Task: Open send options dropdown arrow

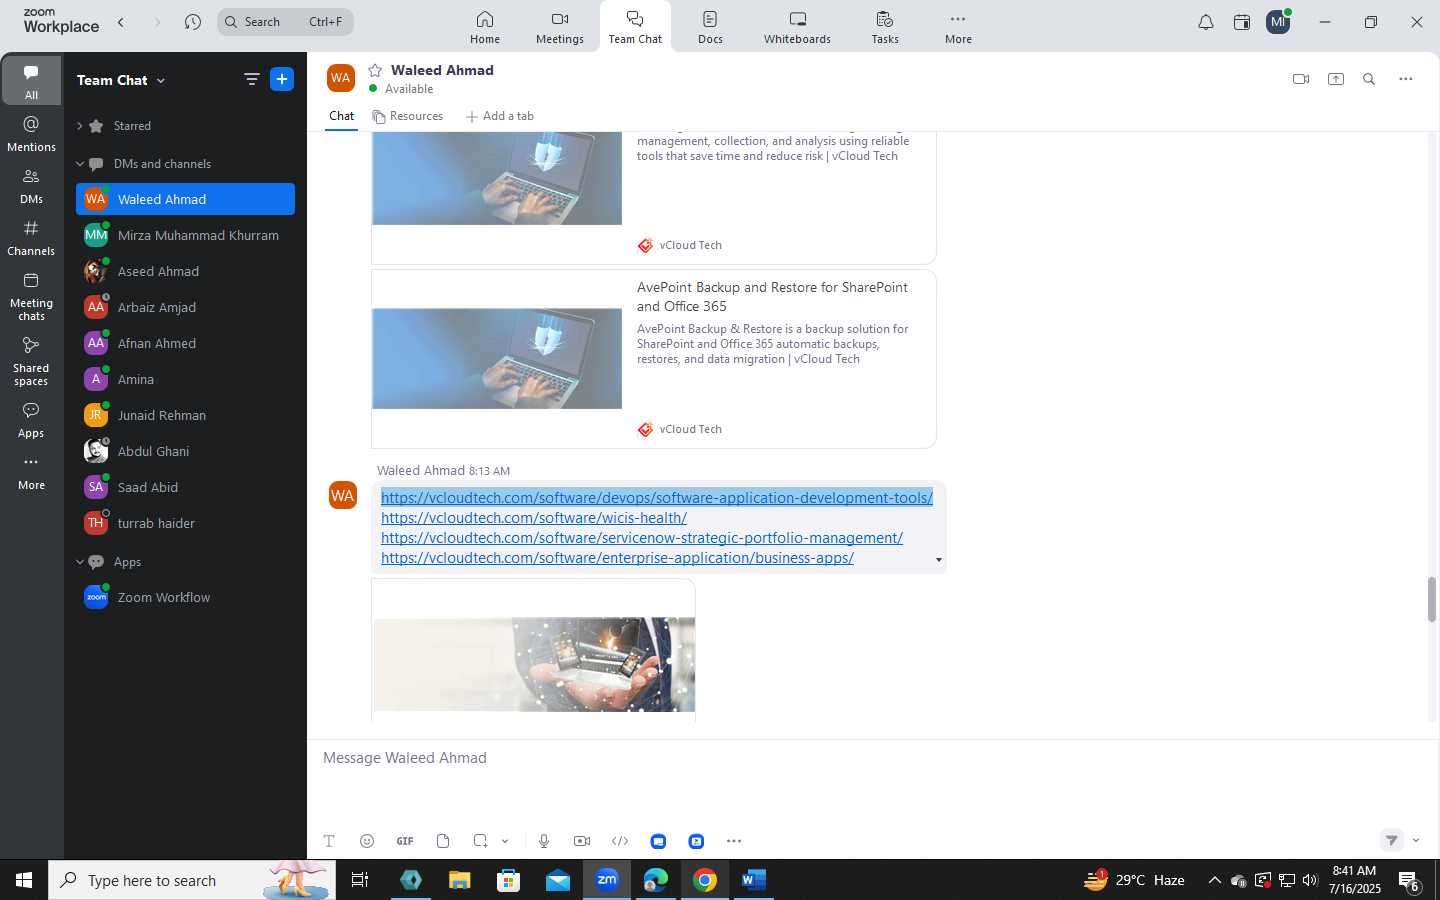Action: [x=1416, y=841]
